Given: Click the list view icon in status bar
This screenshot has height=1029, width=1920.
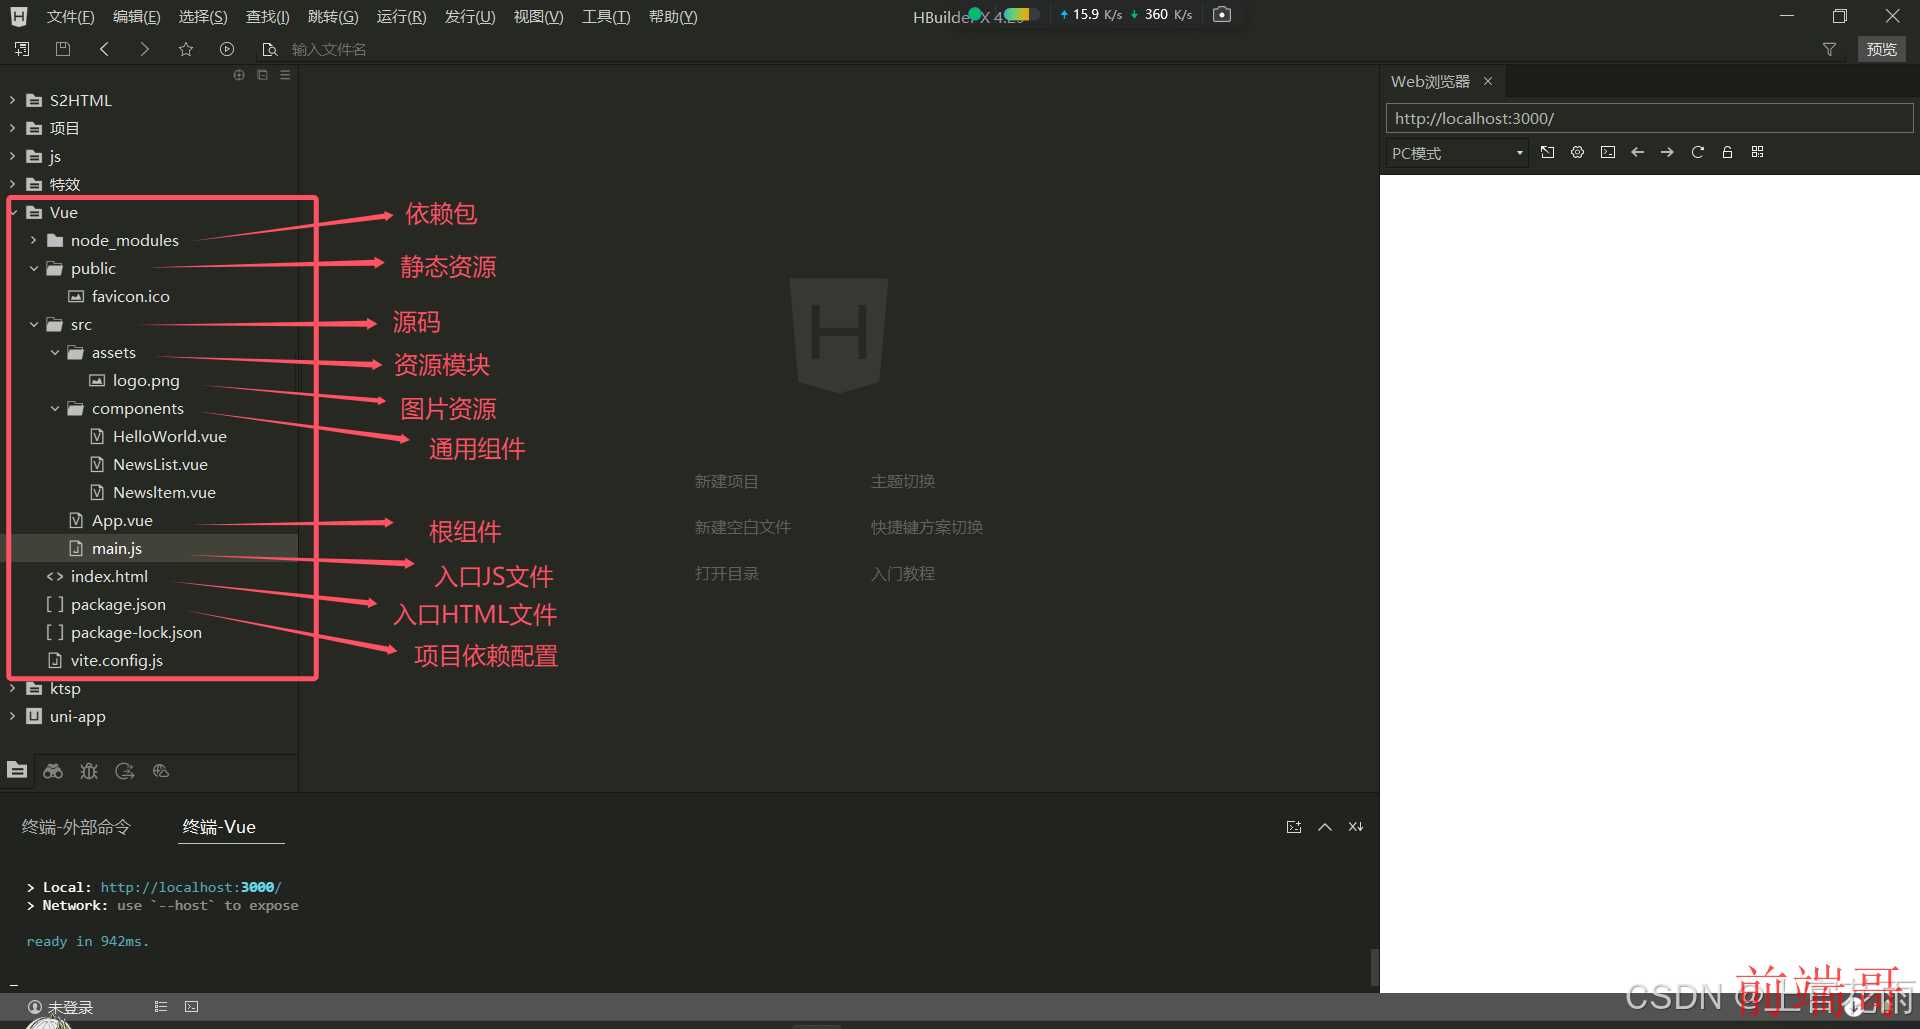Looking at the screenshot, I should (x=160, y=1007).
